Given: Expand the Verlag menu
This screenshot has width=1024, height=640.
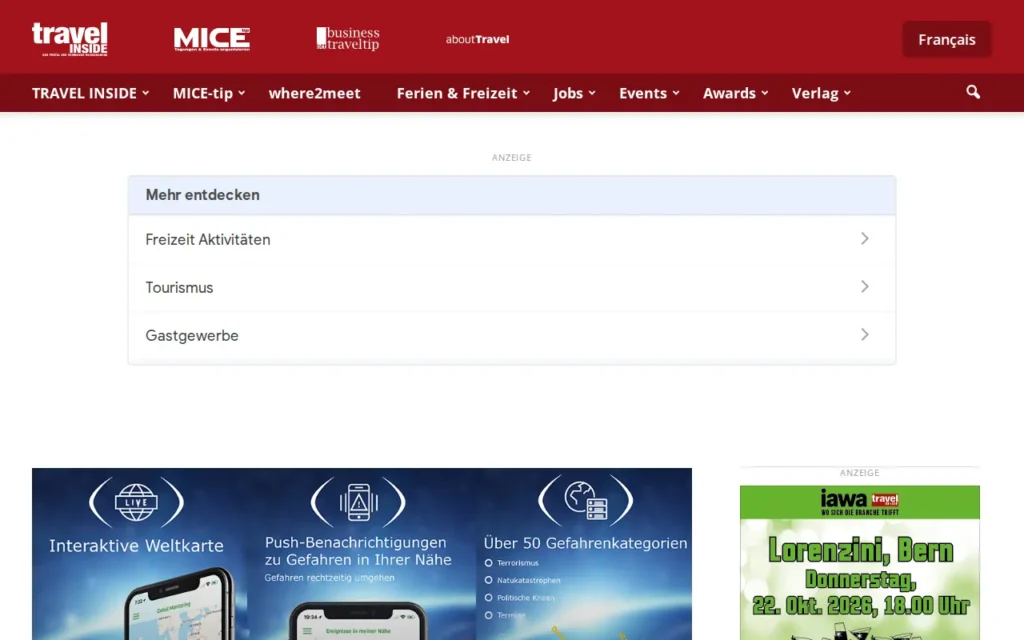Looking at the screenshot, I should point(821,93).
